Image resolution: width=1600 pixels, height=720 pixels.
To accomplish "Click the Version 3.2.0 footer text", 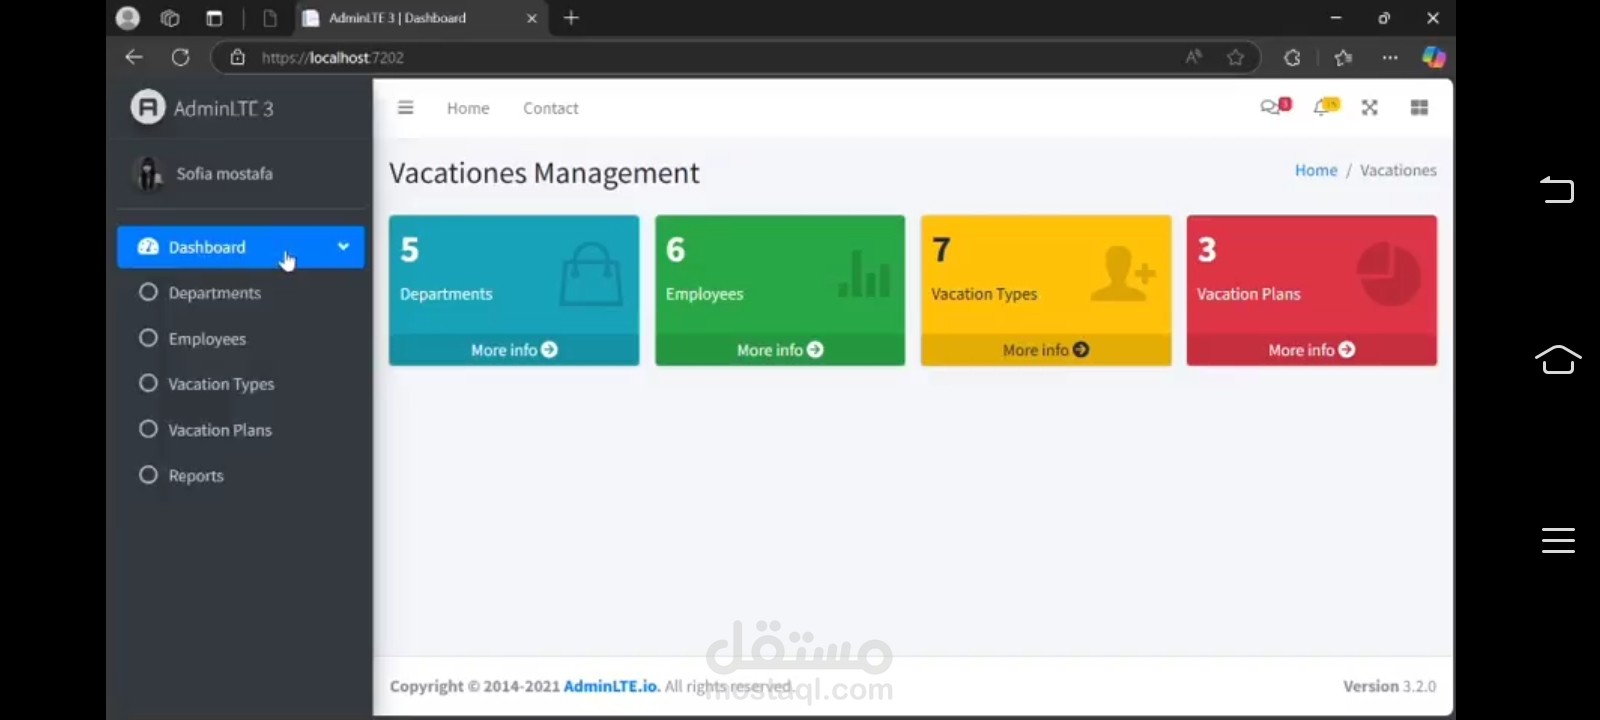I will click(x=1389, y=686).
